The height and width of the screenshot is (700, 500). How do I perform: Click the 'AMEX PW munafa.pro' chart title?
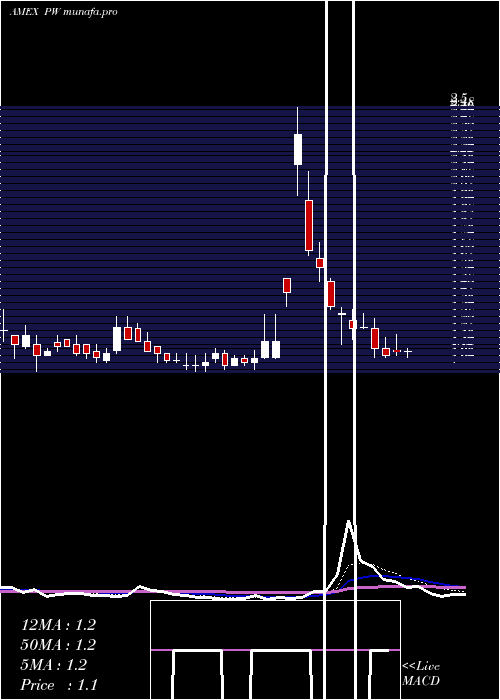coord(63,12)
